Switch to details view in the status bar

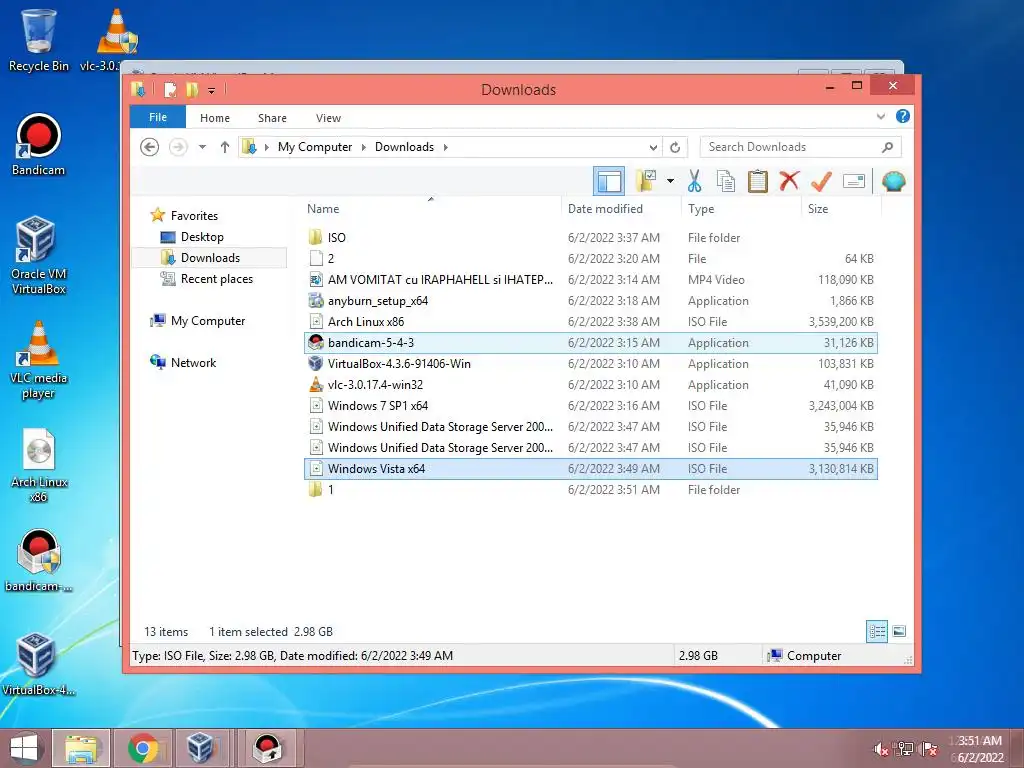pos(877,632)
